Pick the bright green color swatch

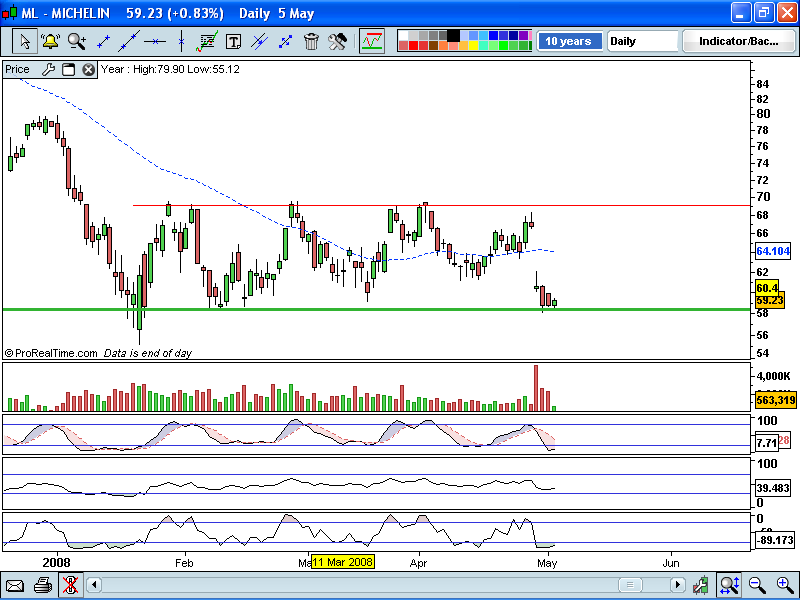(504, 45)
